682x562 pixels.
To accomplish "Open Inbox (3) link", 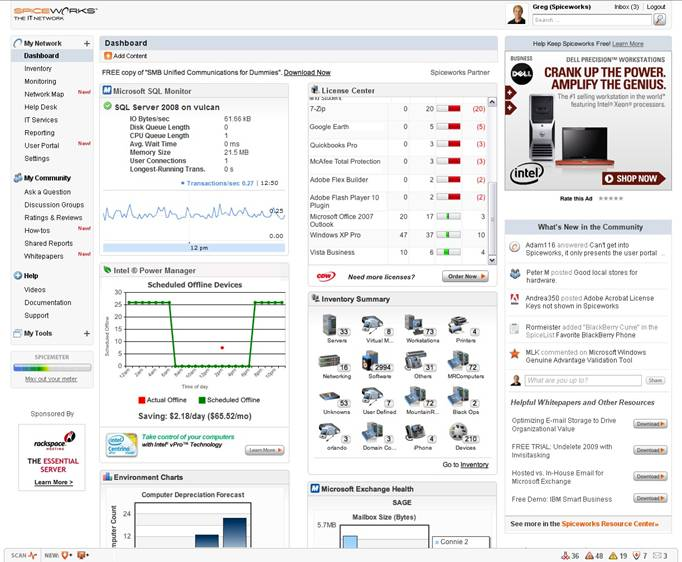I will pyautogui.click(x=626, y=7).
